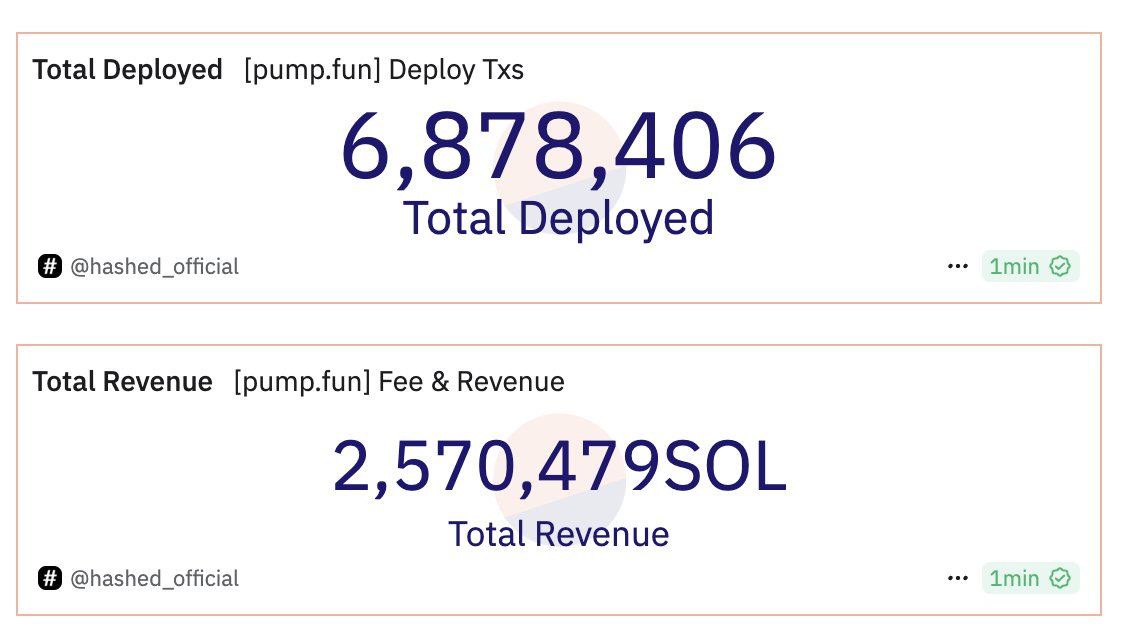Open the Total Revenue card's three-dot menu
The height and width of the screenshot is (642, 1126).
957,578
